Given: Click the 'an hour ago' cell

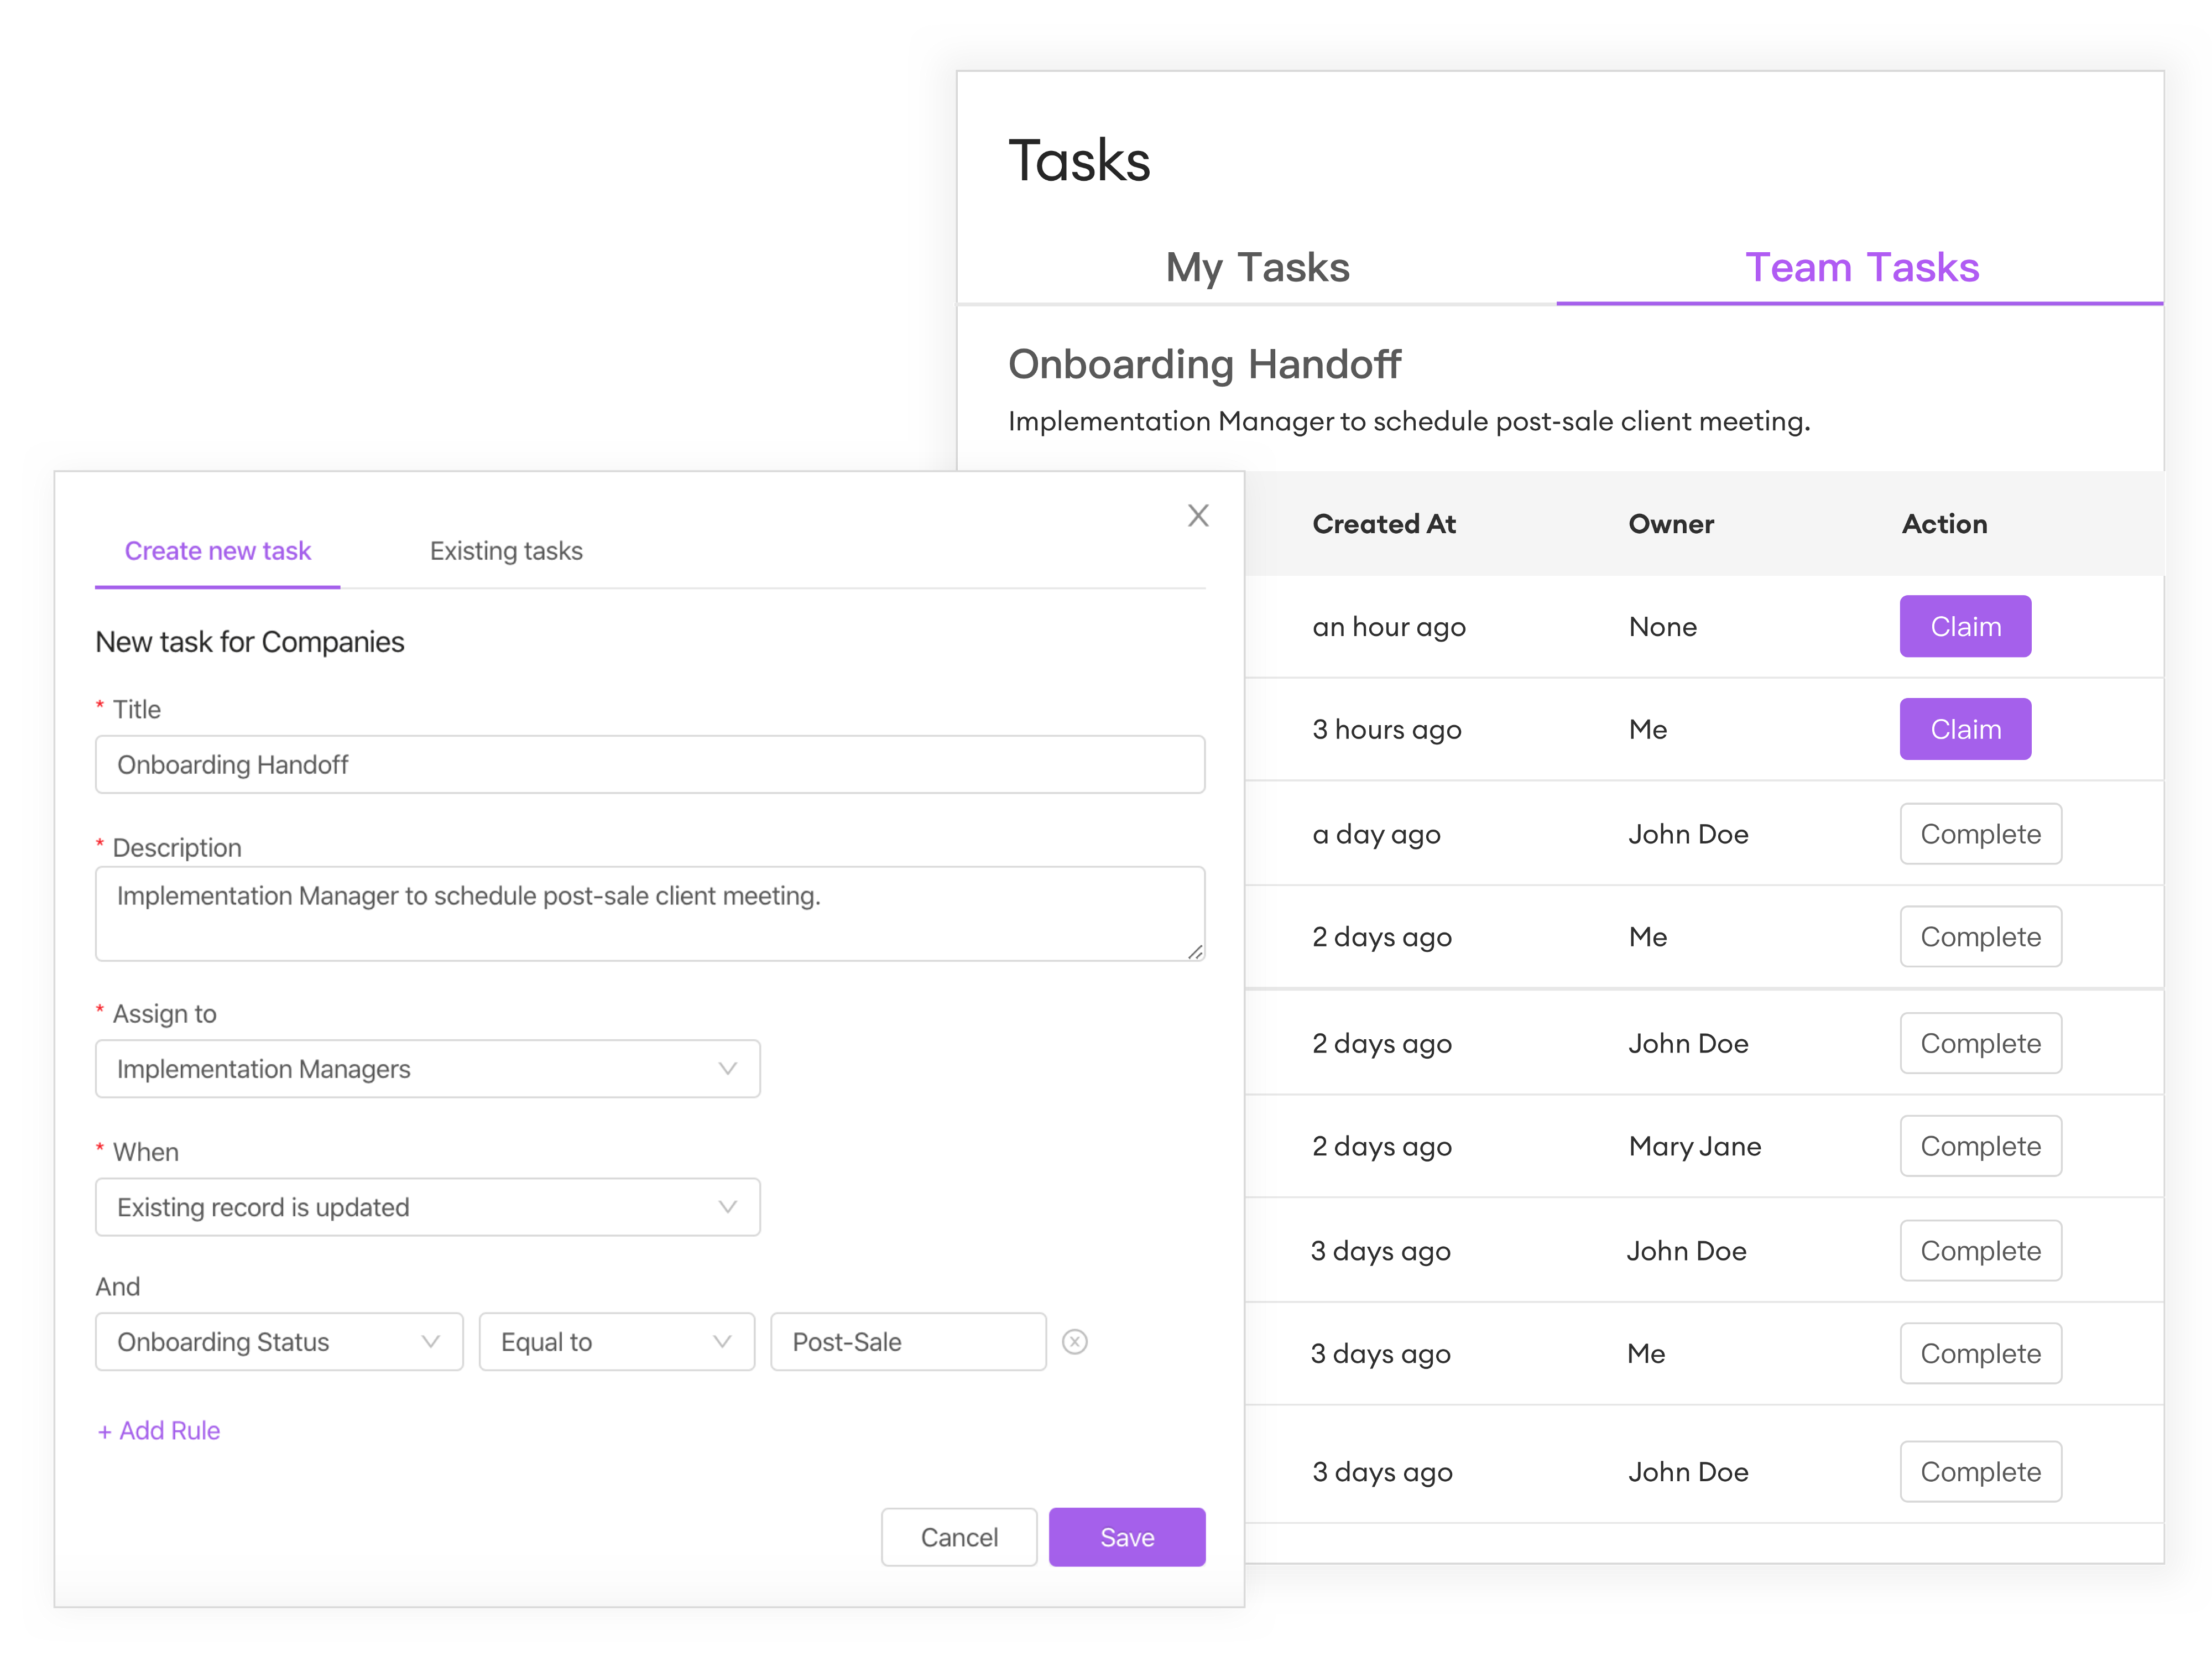Looking at the screenshot, I should click(1389, 627).
